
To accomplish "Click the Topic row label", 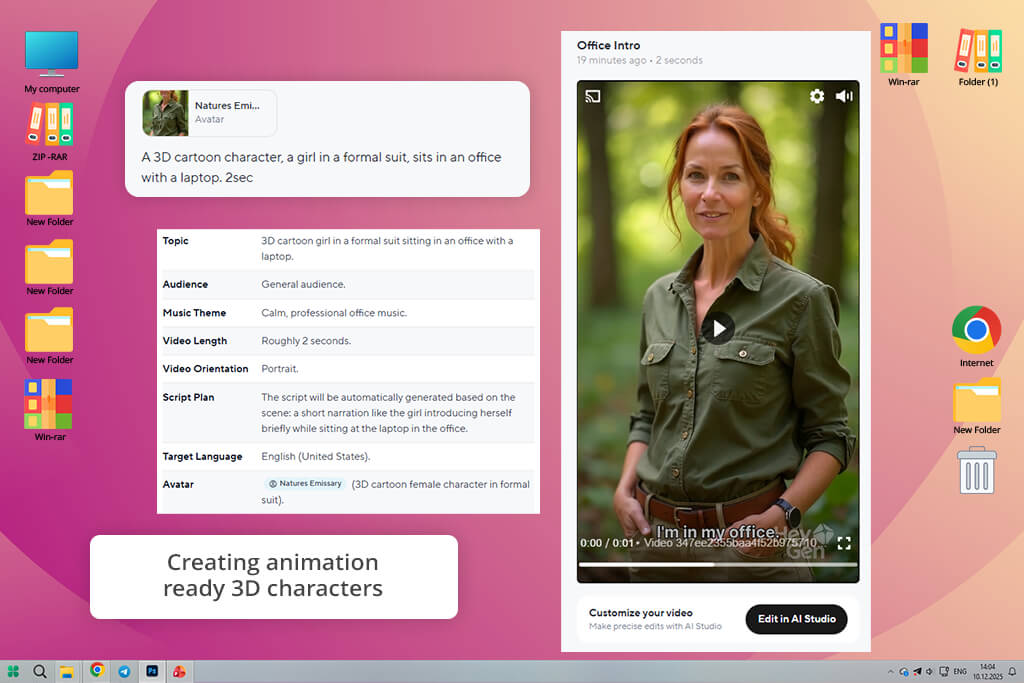I will (175, 241).
